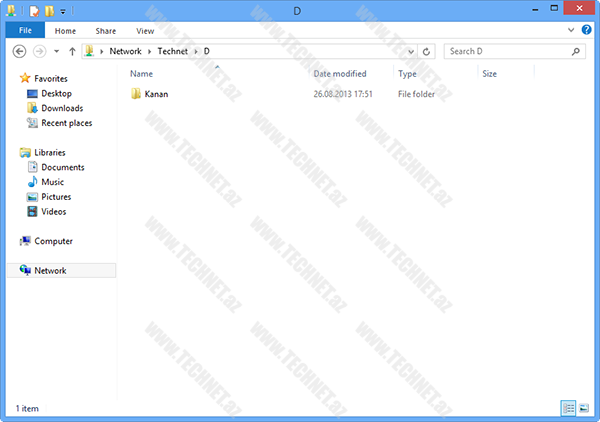
Task: Open the Documents library
Action: click(63, 167)
